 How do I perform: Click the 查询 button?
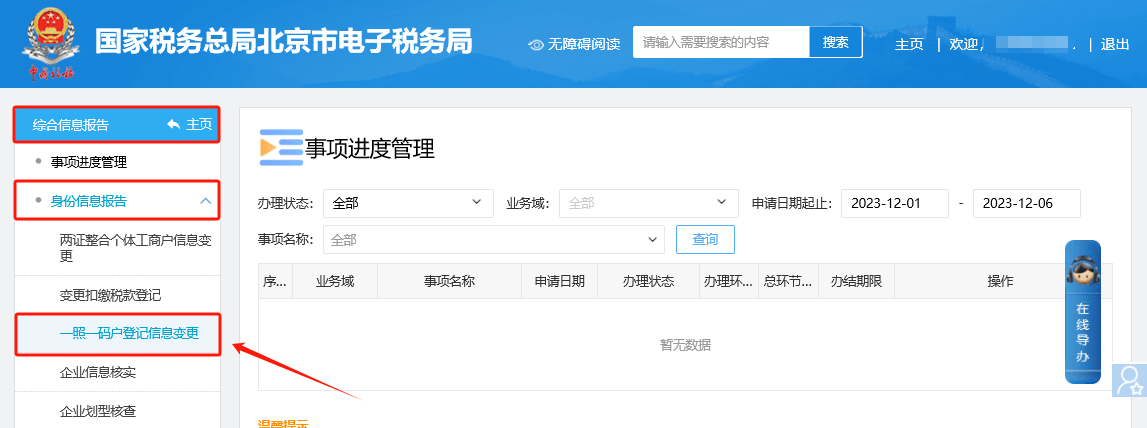click(705, 240)
